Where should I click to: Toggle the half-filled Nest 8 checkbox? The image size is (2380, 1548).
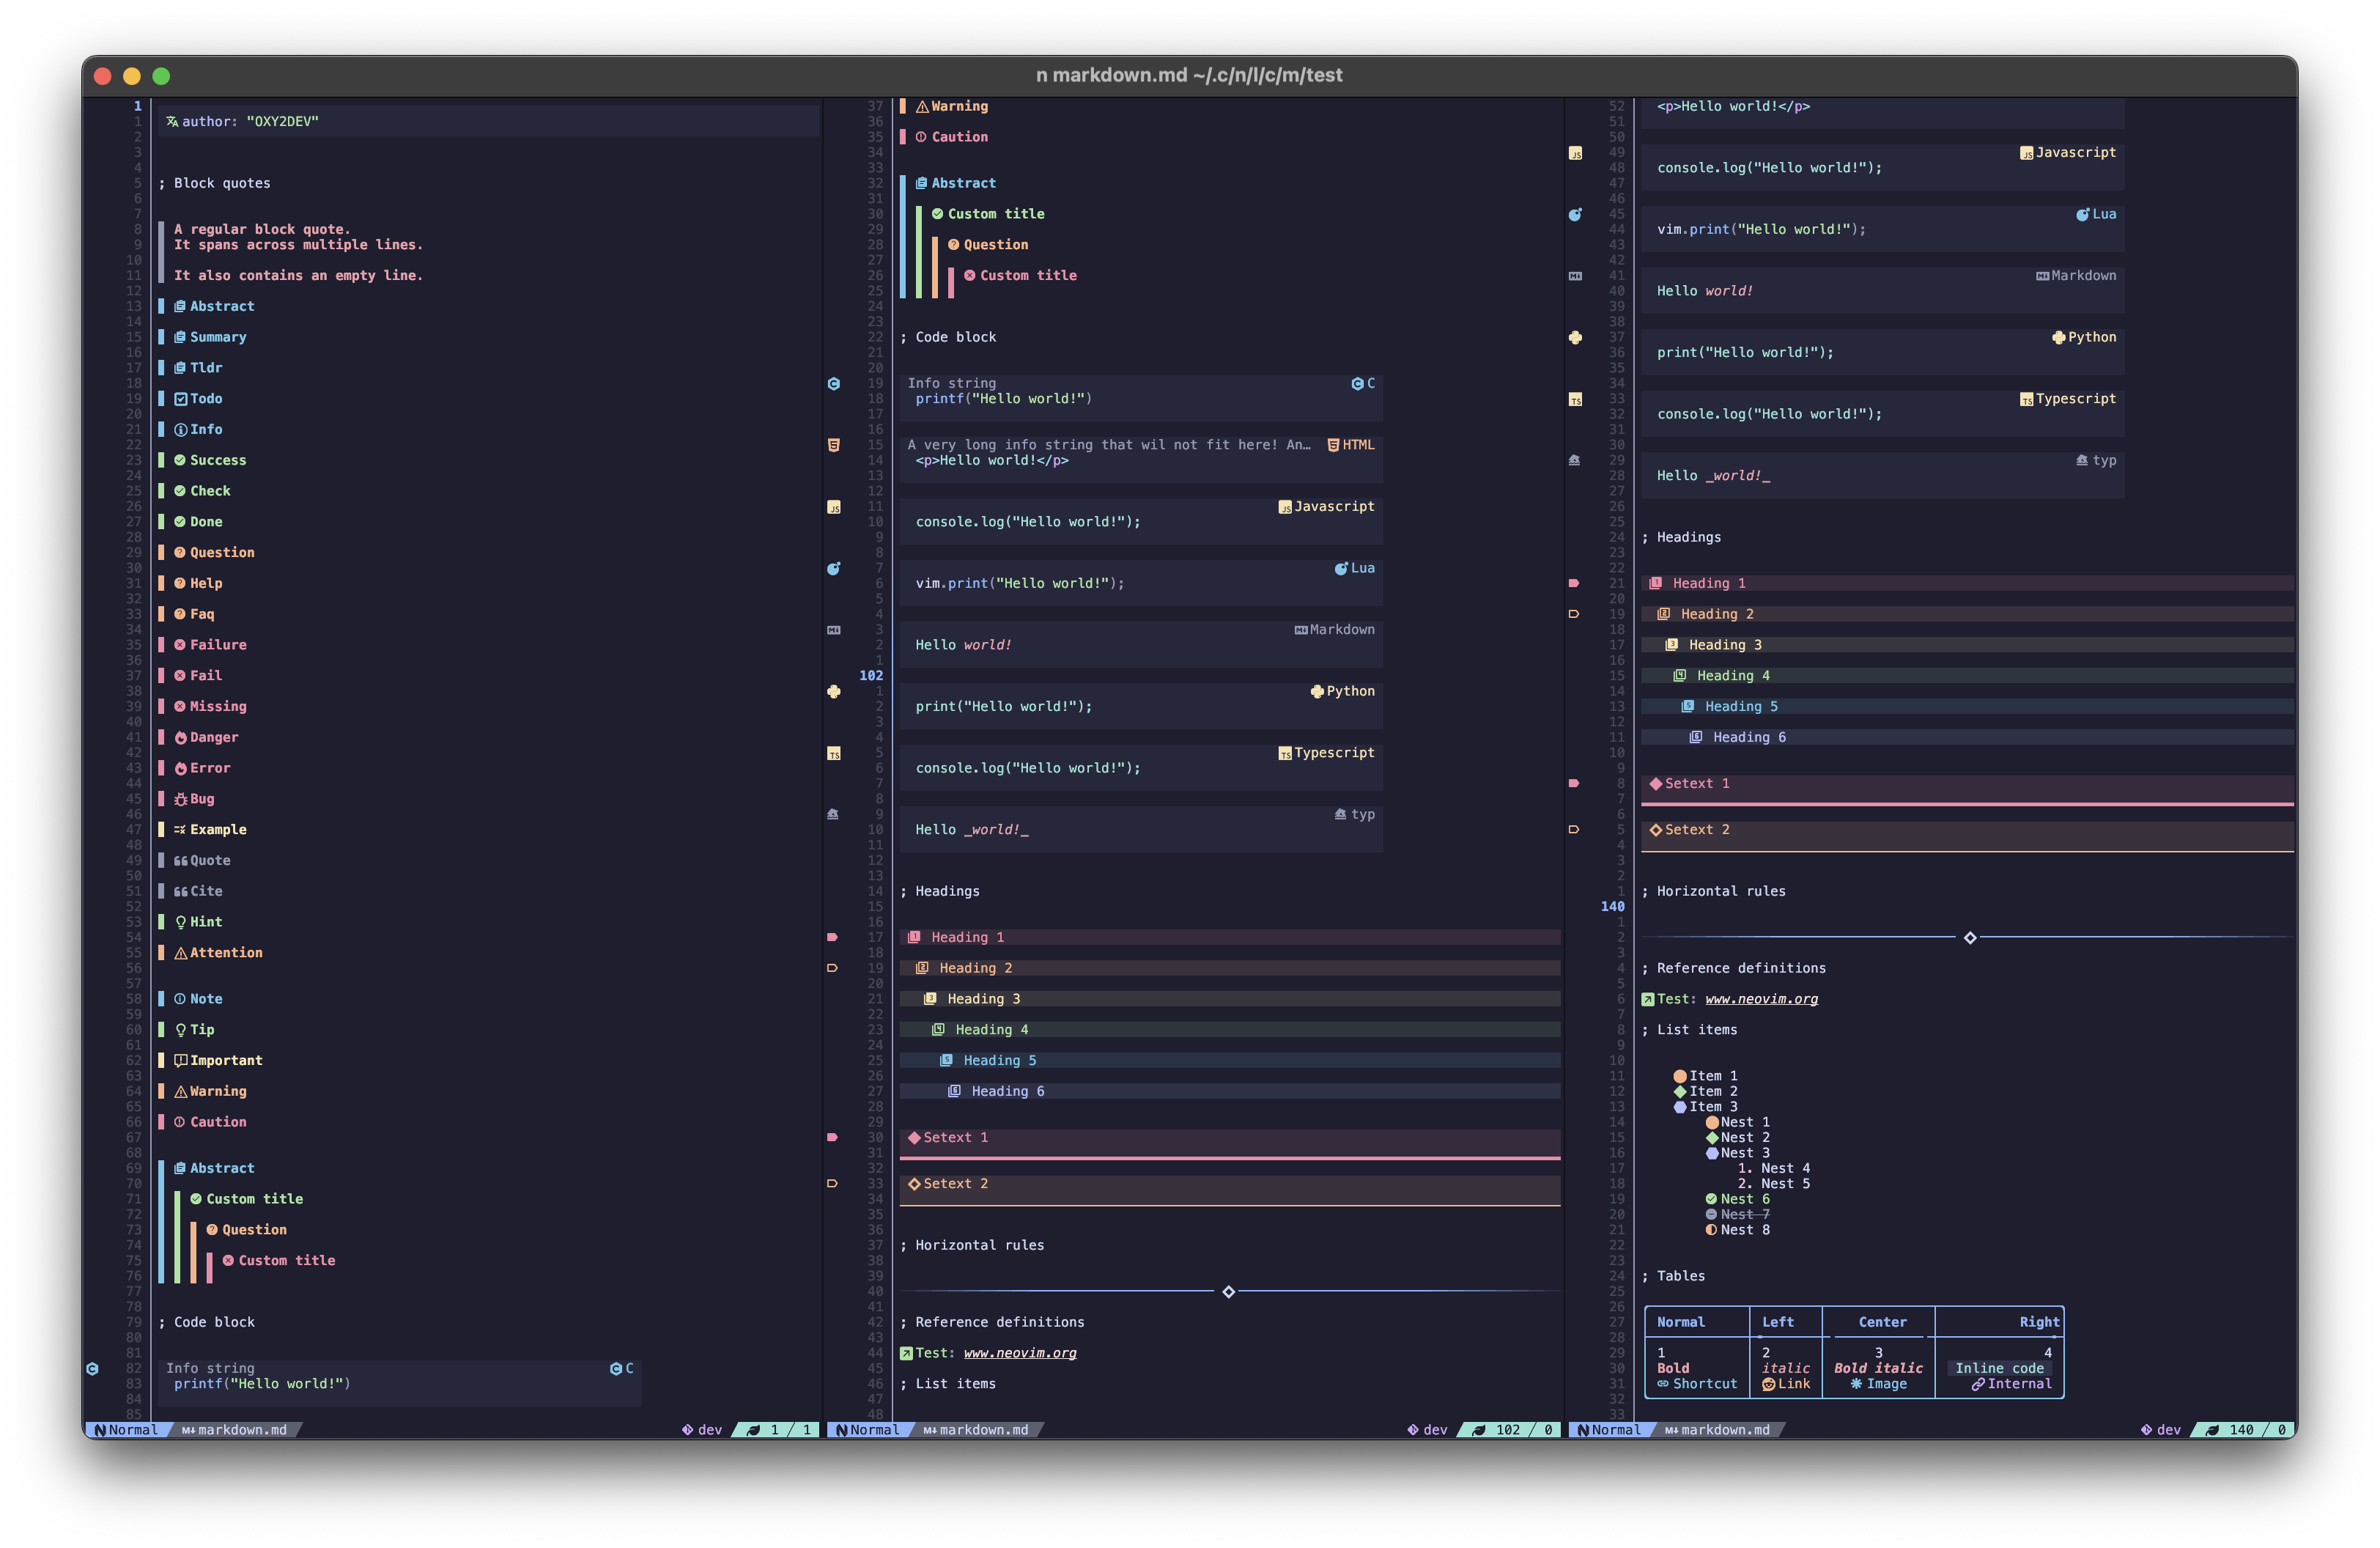pos(1711,1230)
